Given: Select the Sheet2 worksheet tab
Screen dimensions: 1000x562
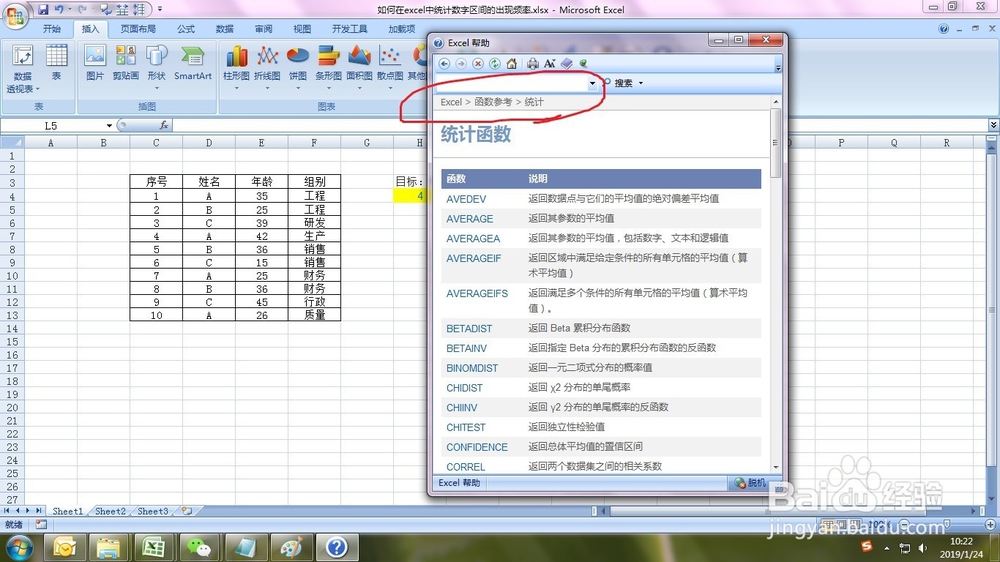Looking at the screenshot, I should click(110, 511).
